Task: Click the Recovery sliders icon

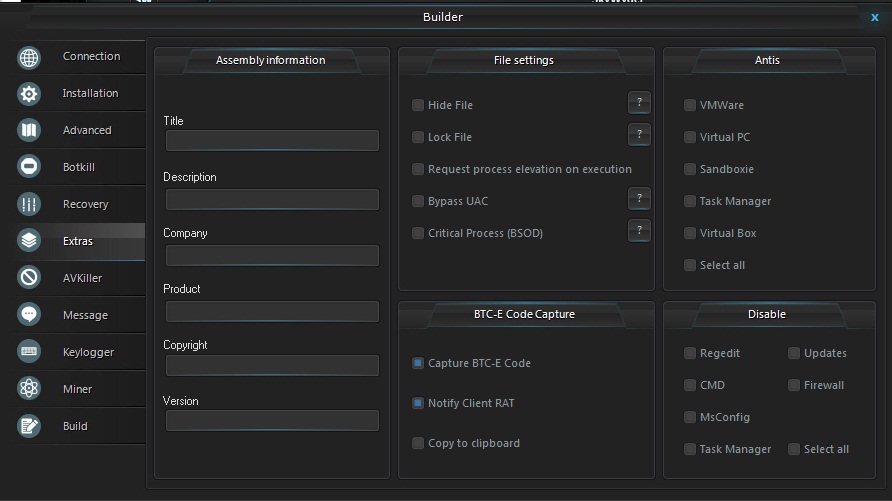Action: pyautogui.click(x=29, y=204)
